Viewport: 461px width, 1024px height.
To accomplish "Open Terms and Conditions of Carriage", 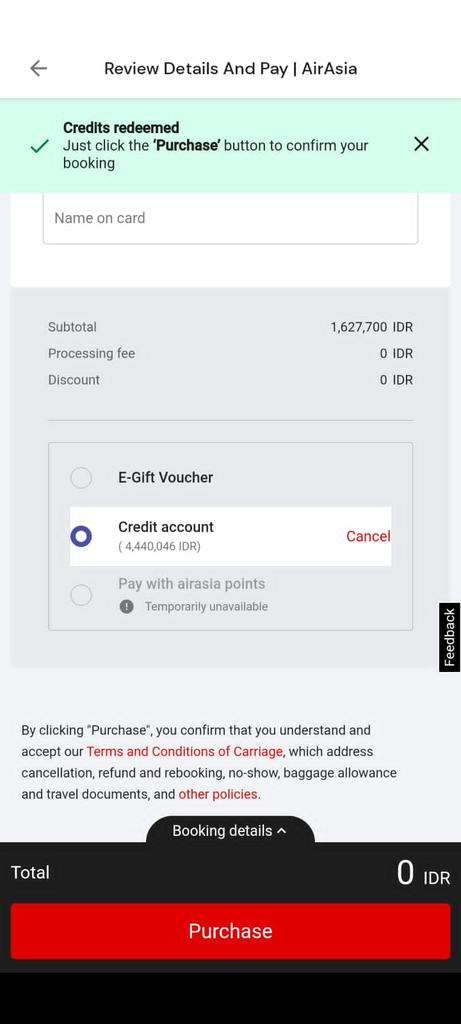I will point(185,751).
